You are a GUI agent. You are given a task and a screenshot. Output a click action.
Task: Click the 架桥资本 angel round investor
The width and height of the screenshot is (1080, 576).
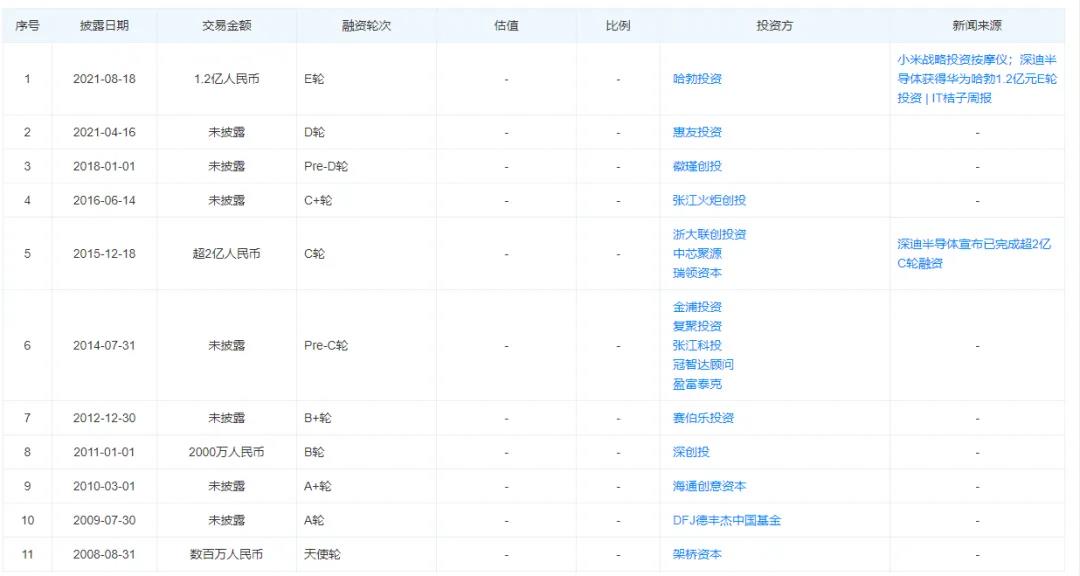click(x=697, y=554)
